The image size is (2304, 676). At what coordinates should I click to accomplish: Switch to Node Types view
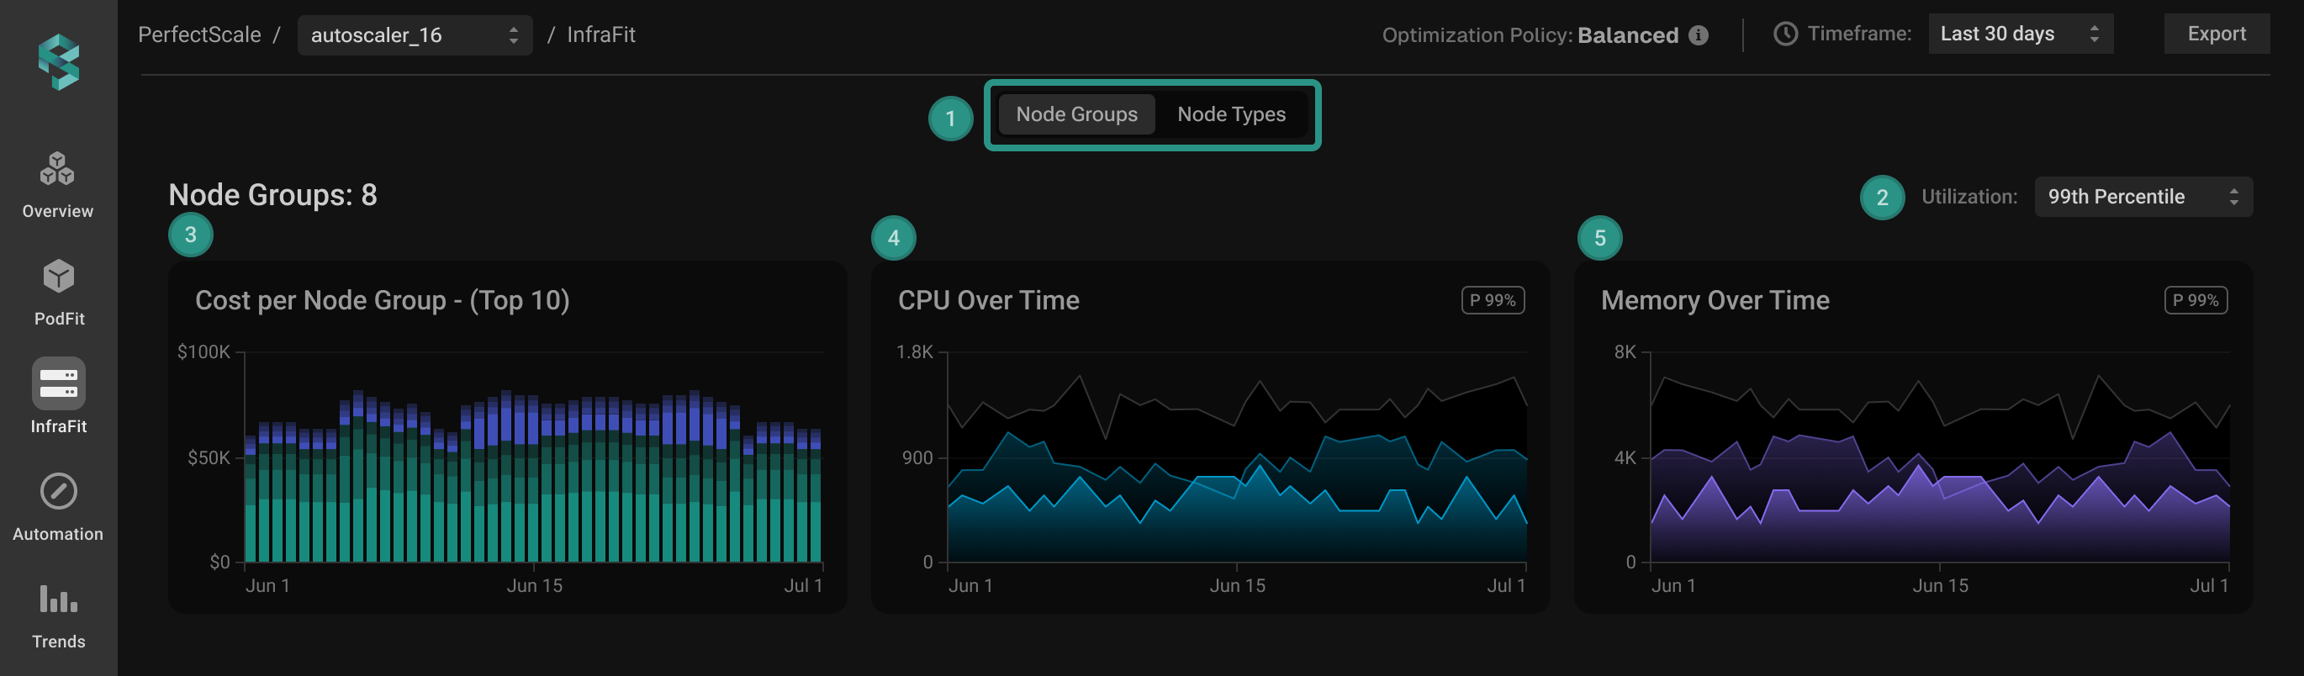(1231, 114)
